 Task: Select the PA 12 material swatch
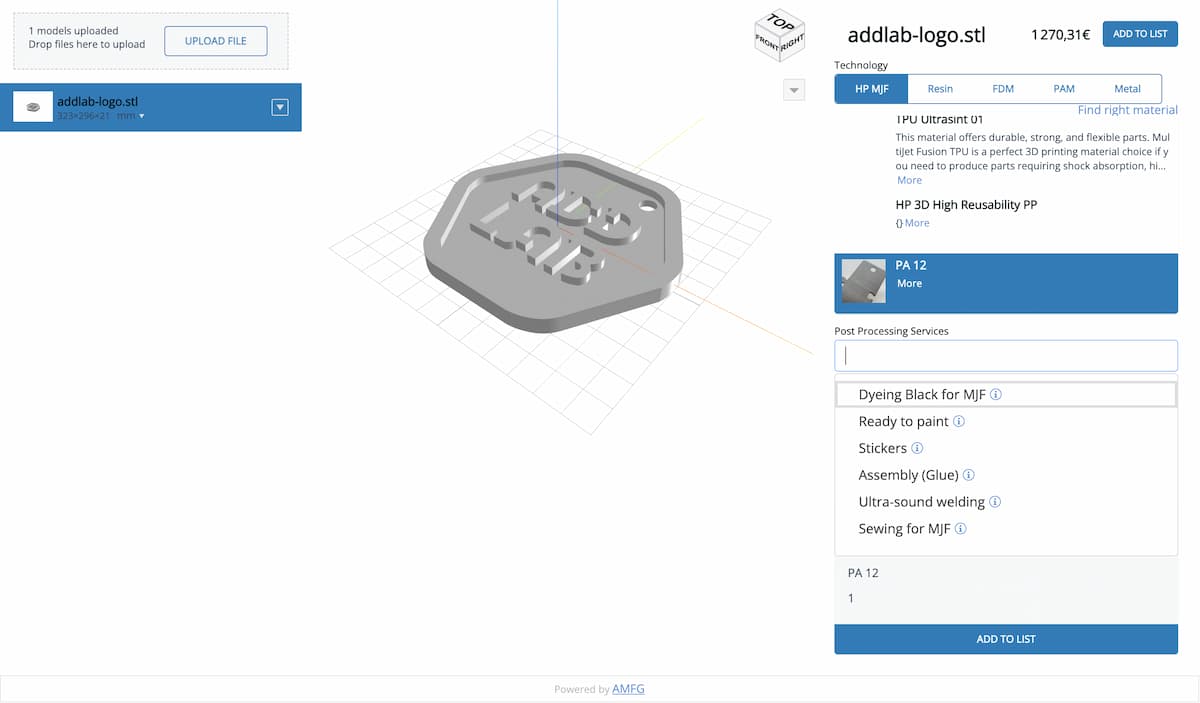tap(863, 281)
